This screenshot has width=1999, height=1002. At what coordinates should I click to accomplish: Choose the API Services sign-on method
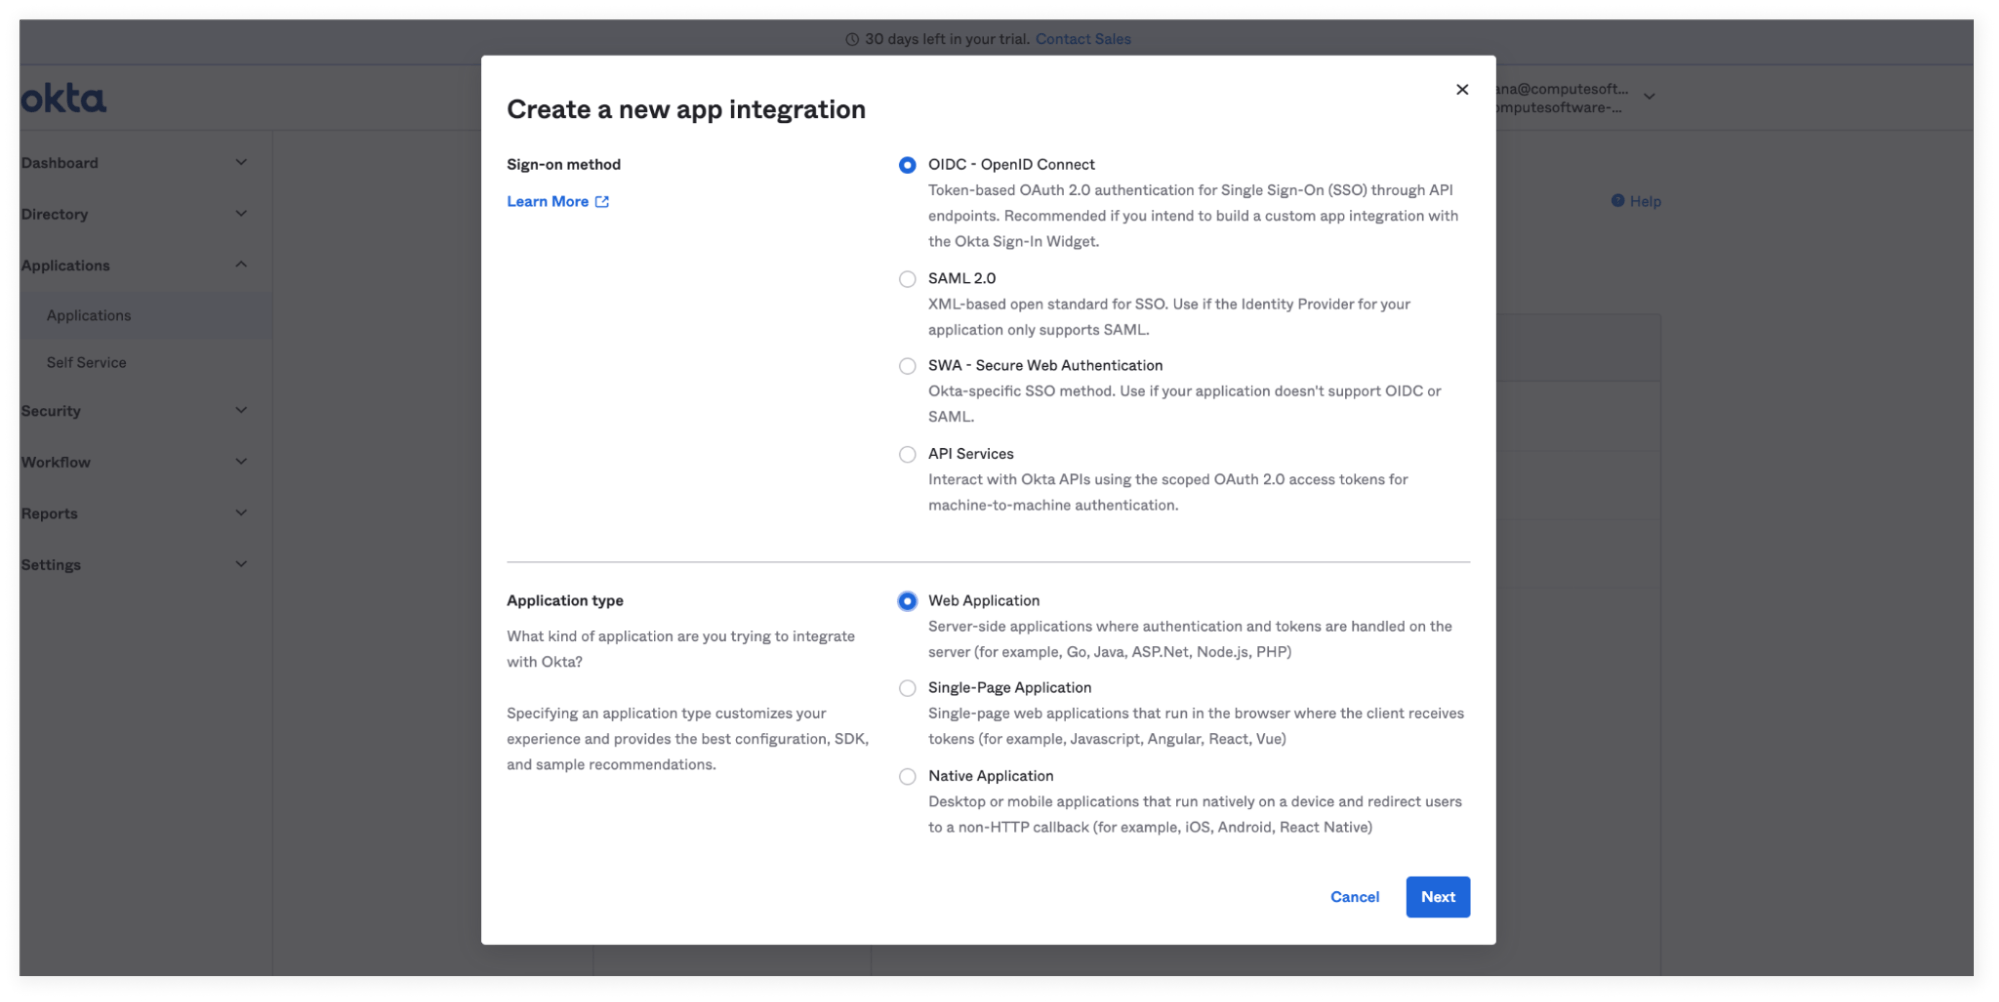(907, 454)
